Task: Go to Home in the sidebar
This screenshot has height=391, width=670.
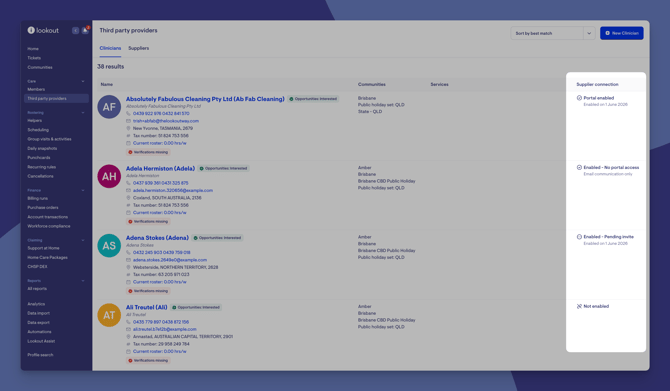Action: [33, 49]
